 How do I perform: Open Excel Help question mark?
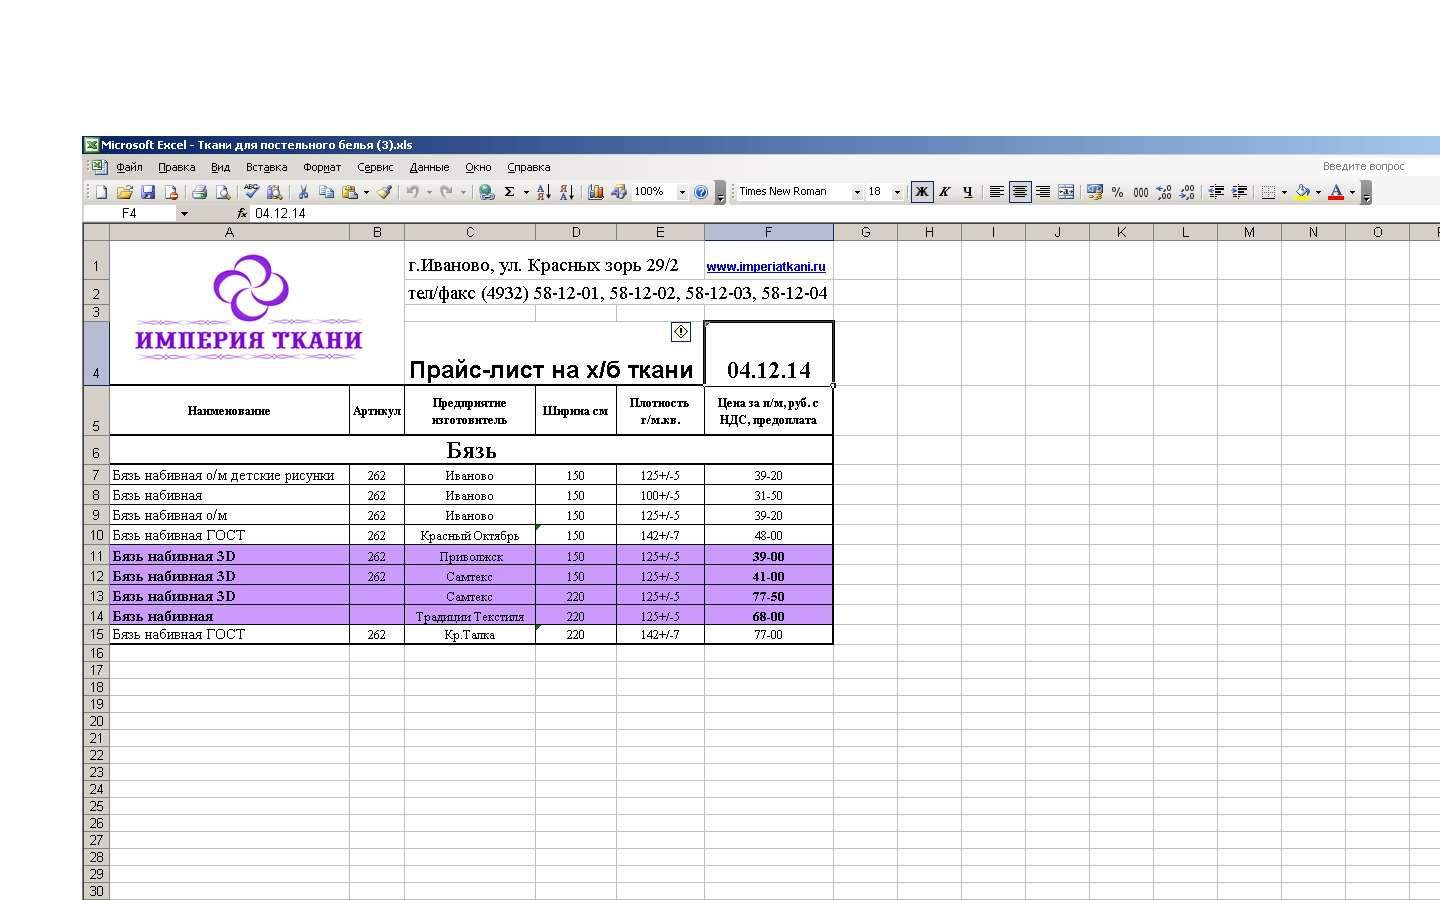pos(701,192)
